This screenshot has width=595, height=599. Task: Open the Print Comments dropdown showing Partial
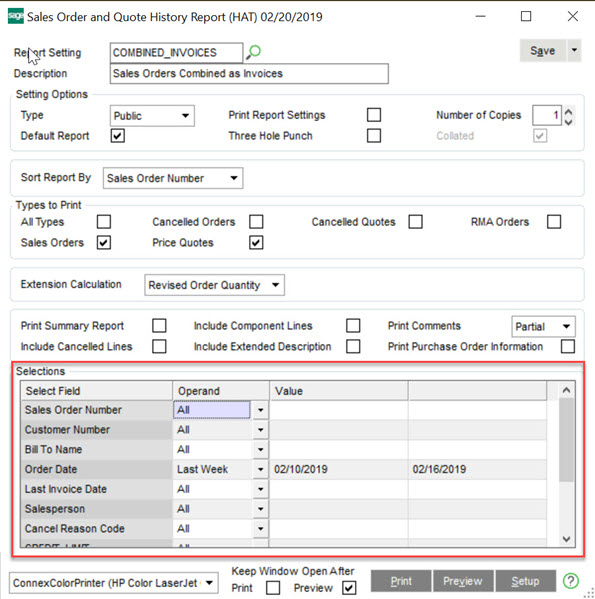[x=543, y=327]
